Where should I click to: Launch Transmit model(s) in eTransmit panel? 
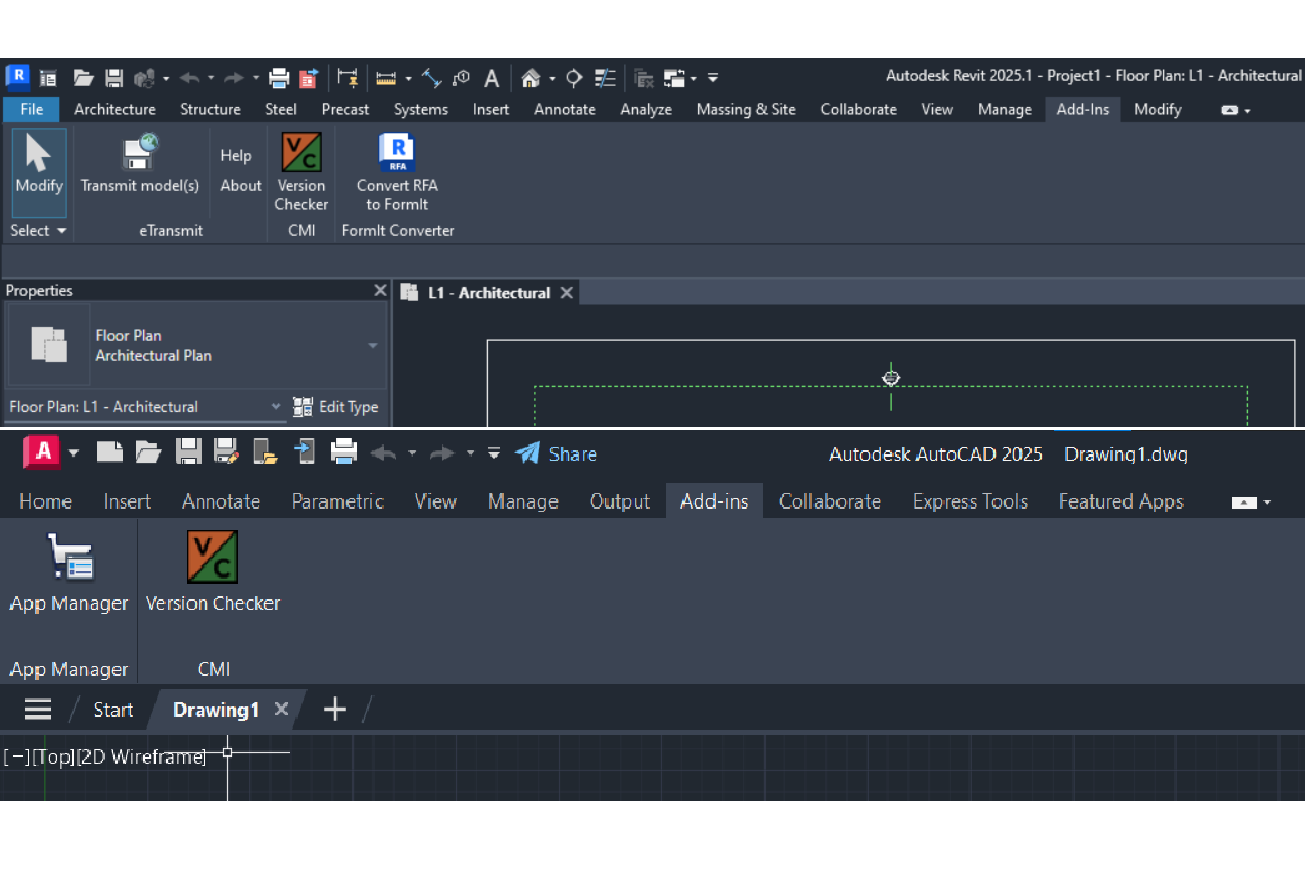click(x=140, y=166)
